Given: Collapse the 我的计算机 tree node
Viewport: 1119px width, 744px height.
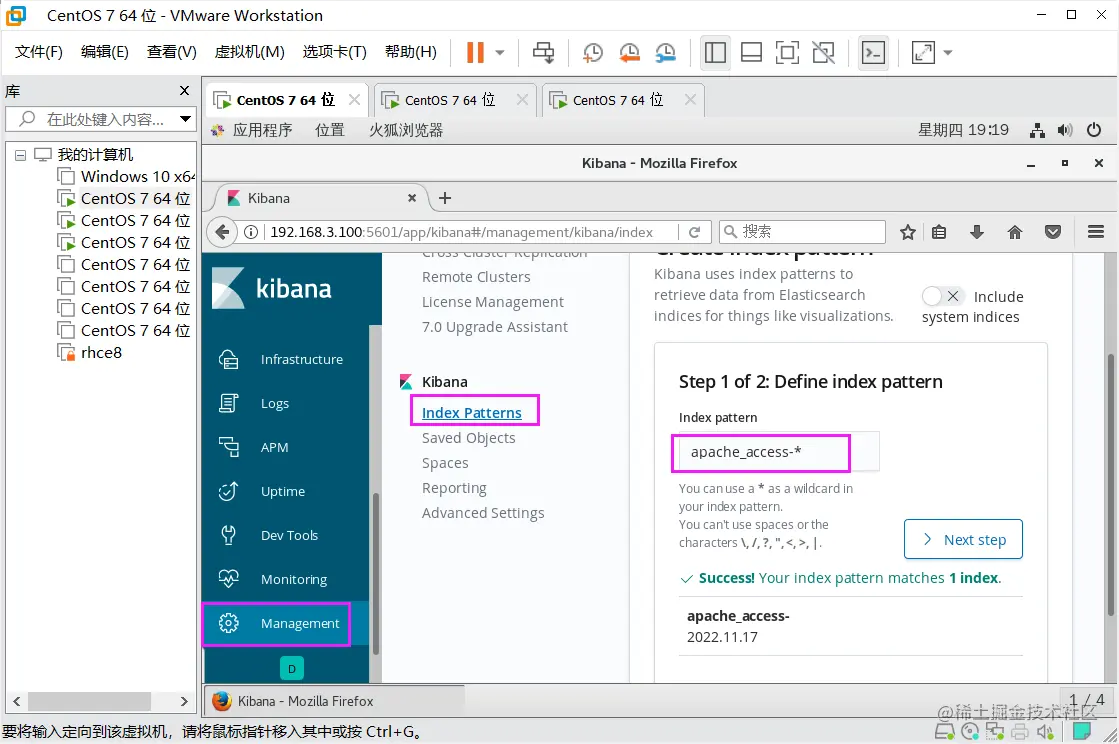Looking at the screenshot, I should pos(20,155).
